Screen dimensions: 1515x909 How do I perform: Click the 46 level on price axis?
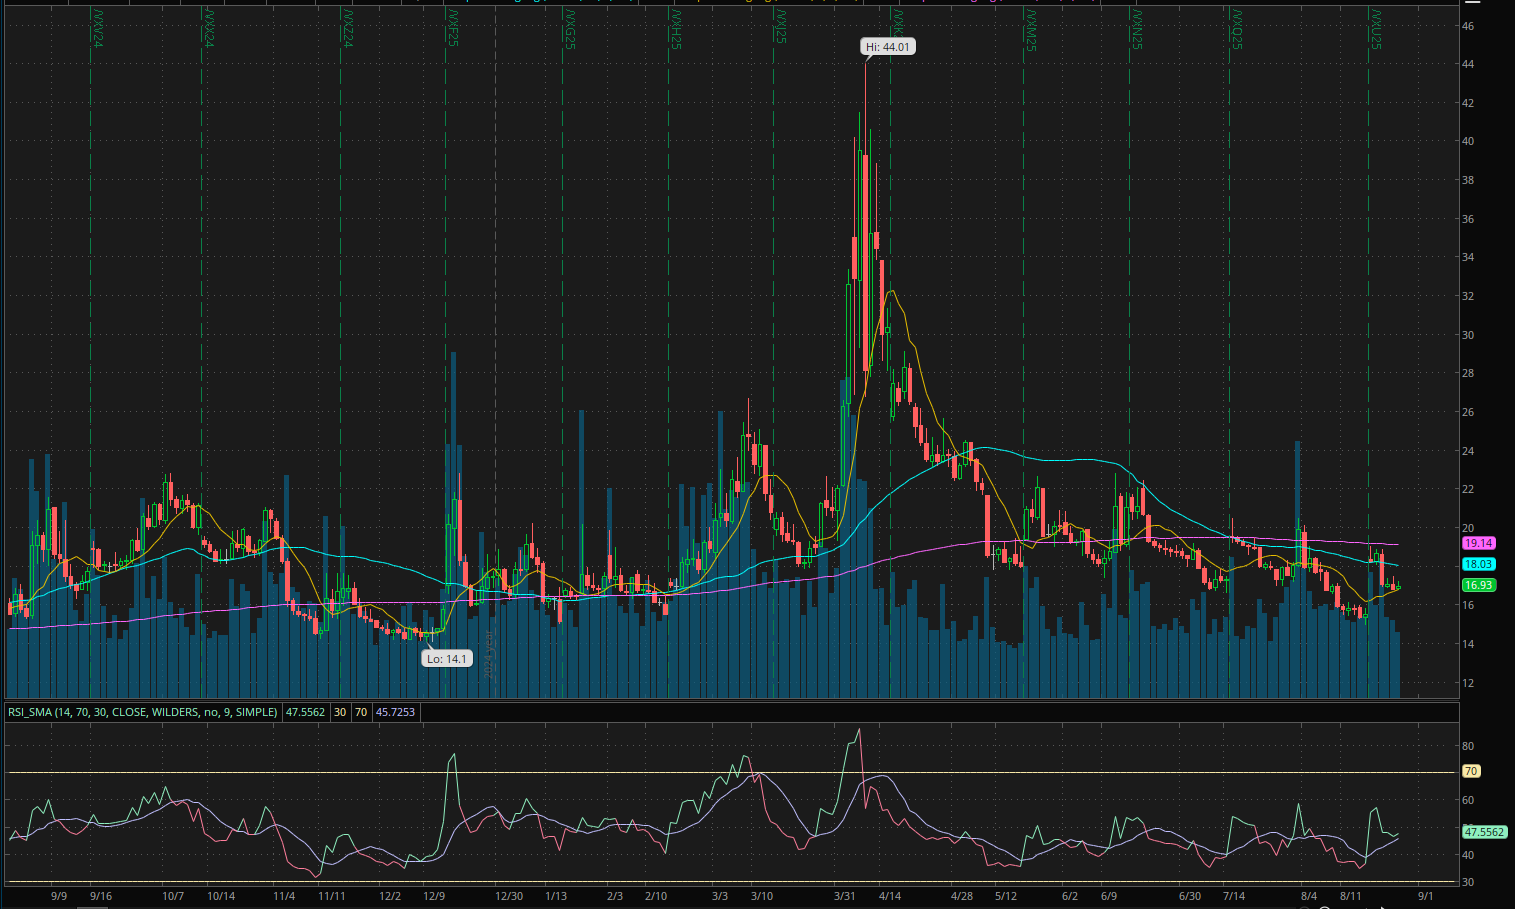[x=1468, y=26]
